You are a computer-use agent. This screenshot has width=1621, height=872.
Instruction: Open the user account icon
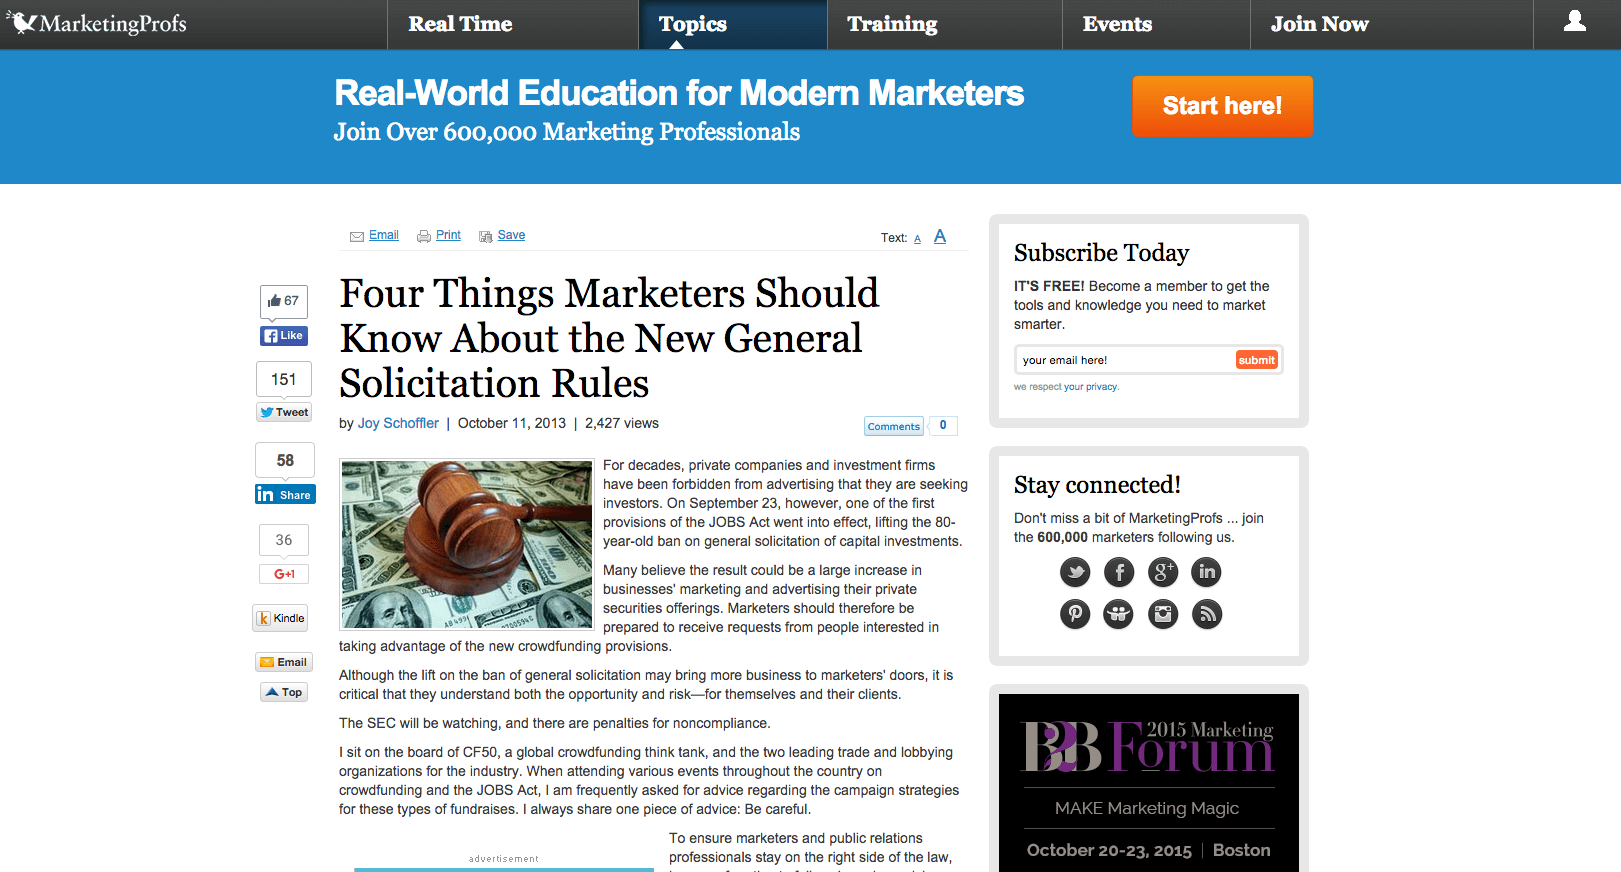[1575, 21]
